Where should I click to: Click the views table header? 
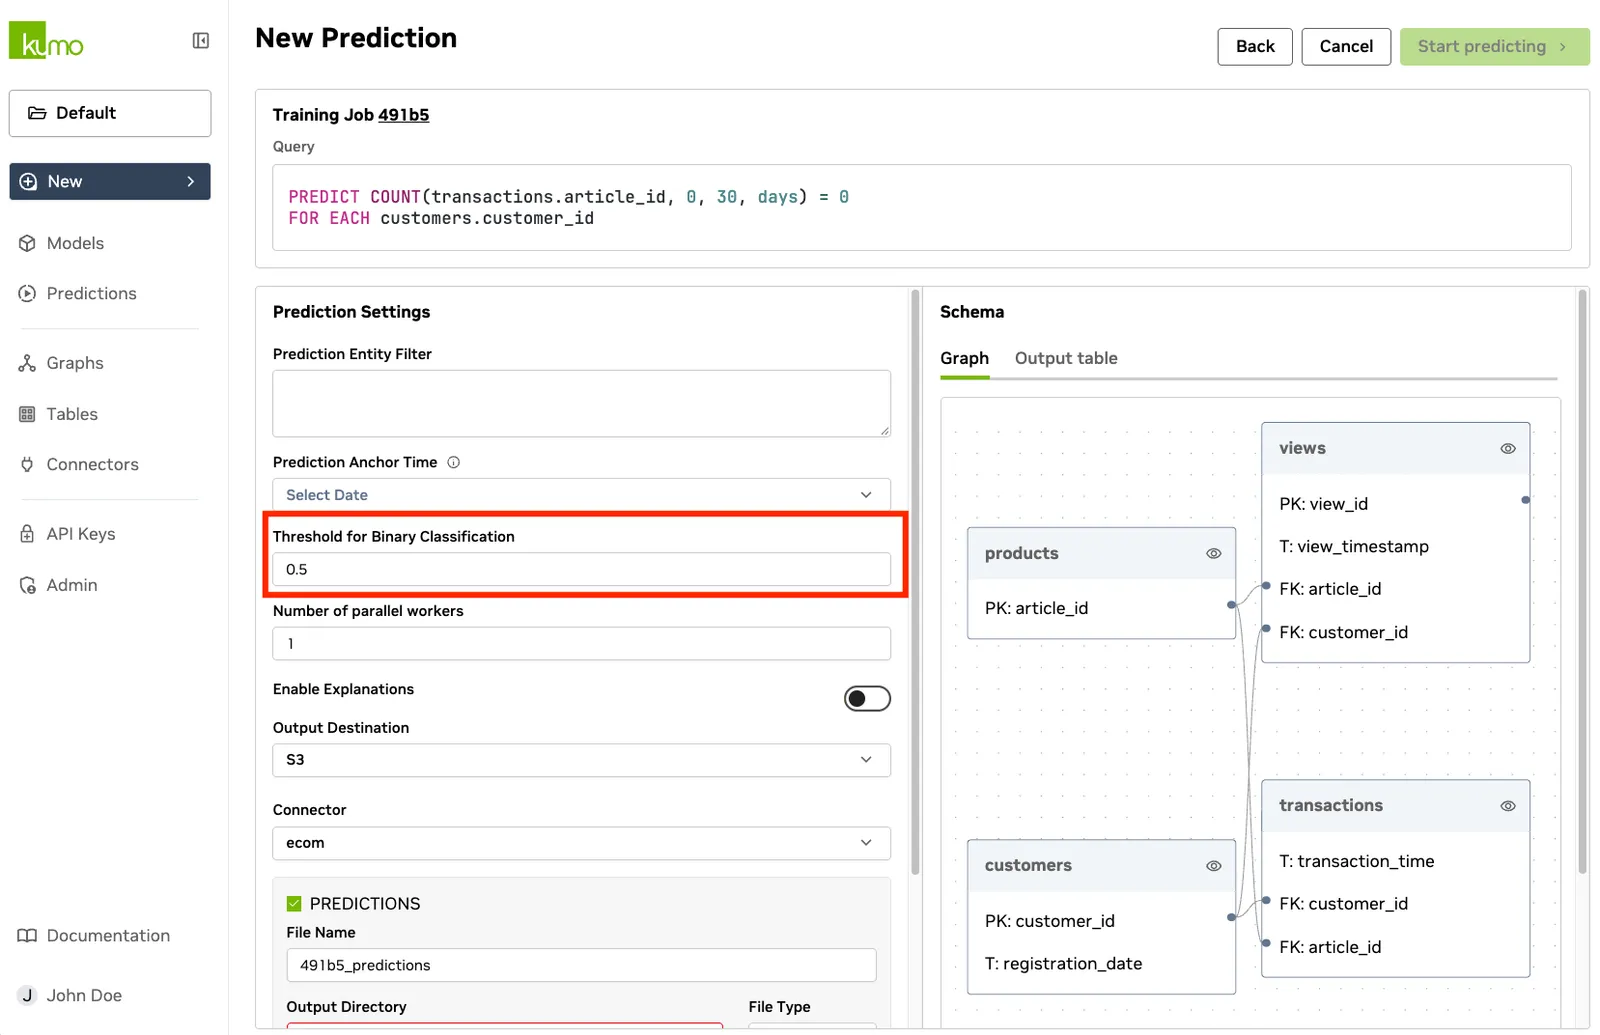point(1396,448)
